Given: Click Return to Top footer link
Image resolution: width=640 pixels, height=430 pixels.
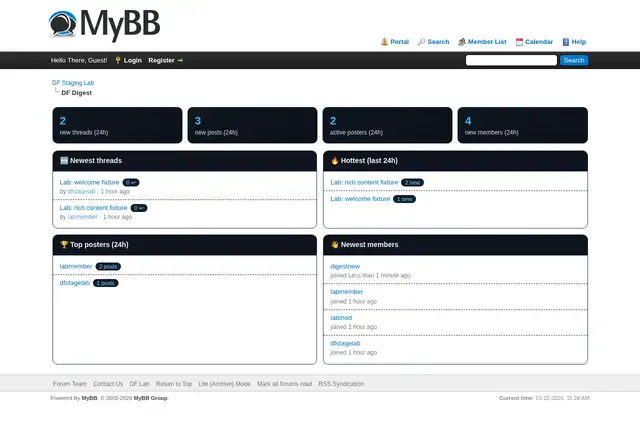Looking at the screenshot, I should point(174,384).
